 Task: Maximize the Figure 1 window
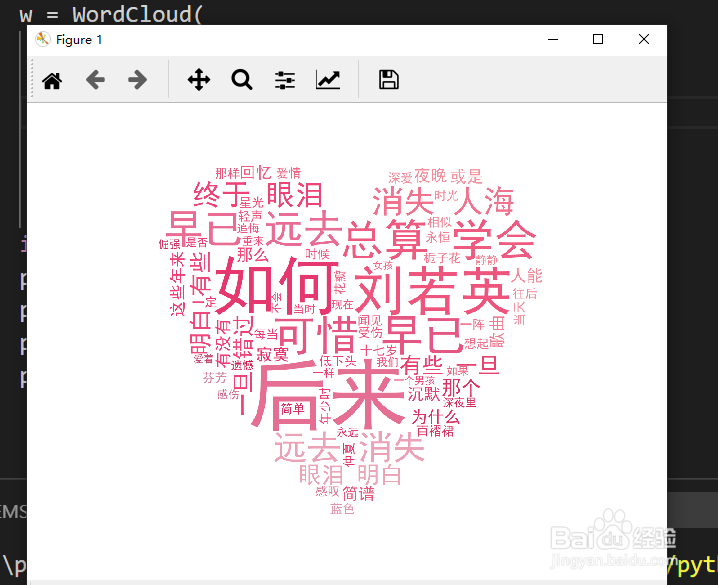click(x=598, y=39)
